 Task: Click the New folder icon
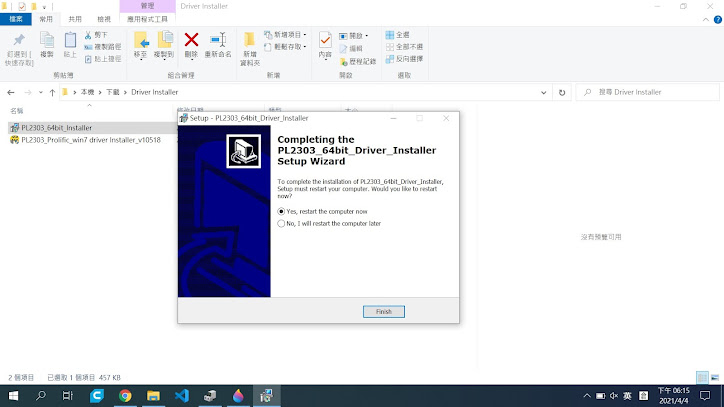[249, 40]
